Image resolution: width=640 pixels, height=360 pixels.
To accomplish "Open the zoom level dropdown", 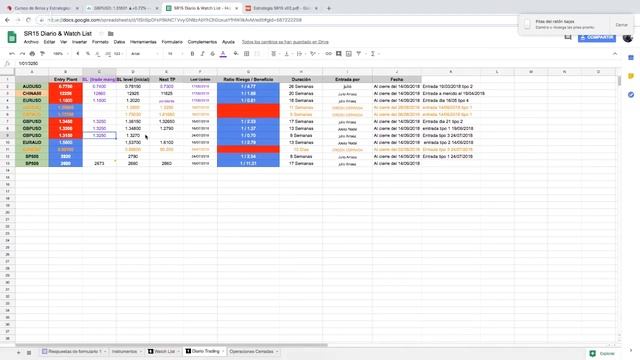I will click(60, 54).
